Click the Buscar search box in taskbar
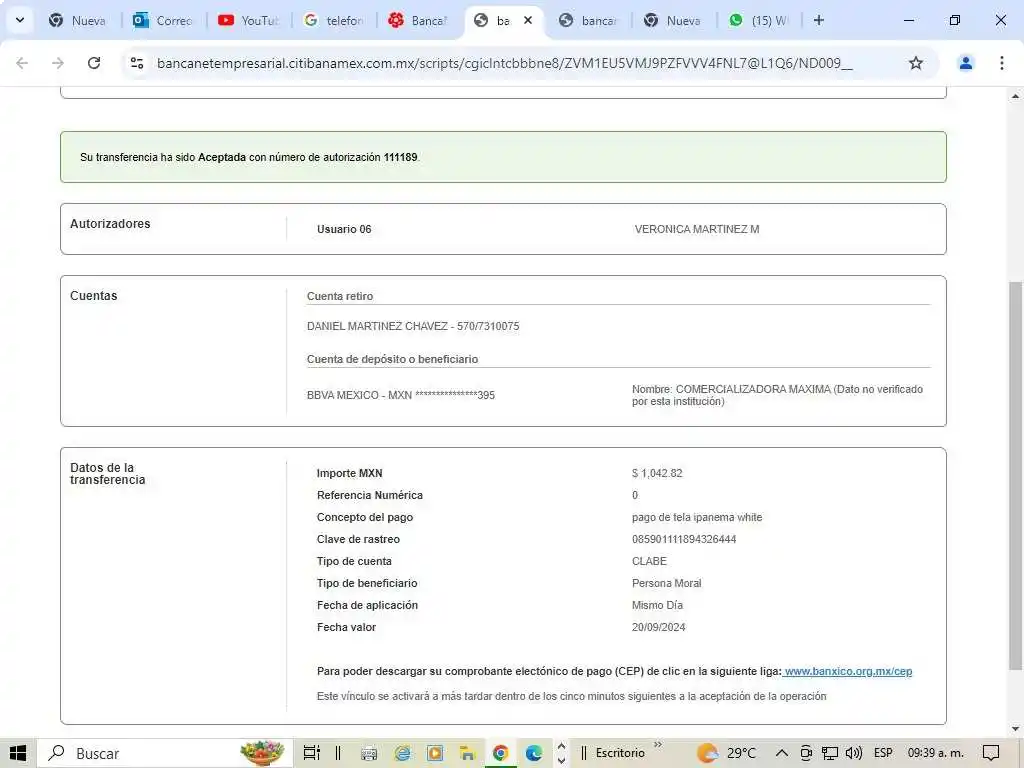 point(140,753)
